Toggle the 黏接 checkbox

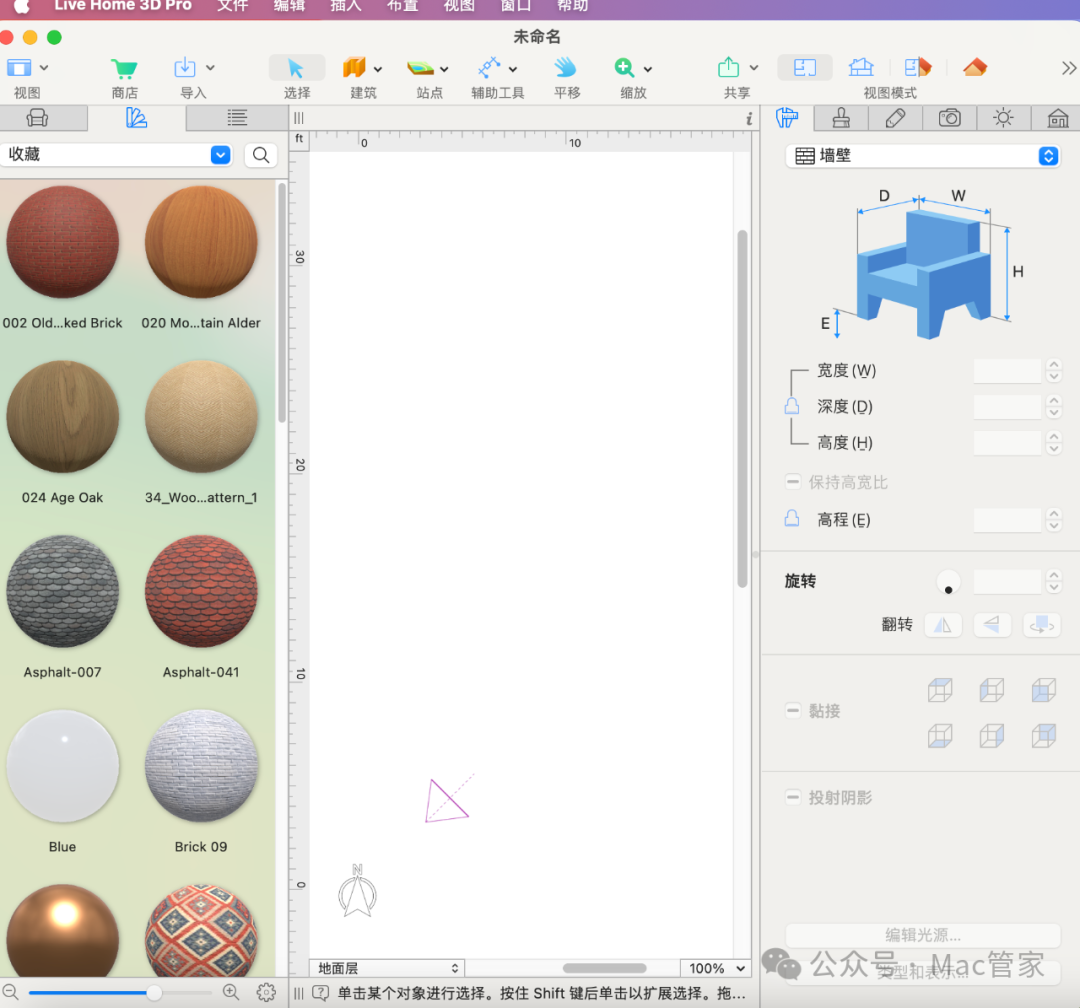pyautogui.click(x=793, y=710)
